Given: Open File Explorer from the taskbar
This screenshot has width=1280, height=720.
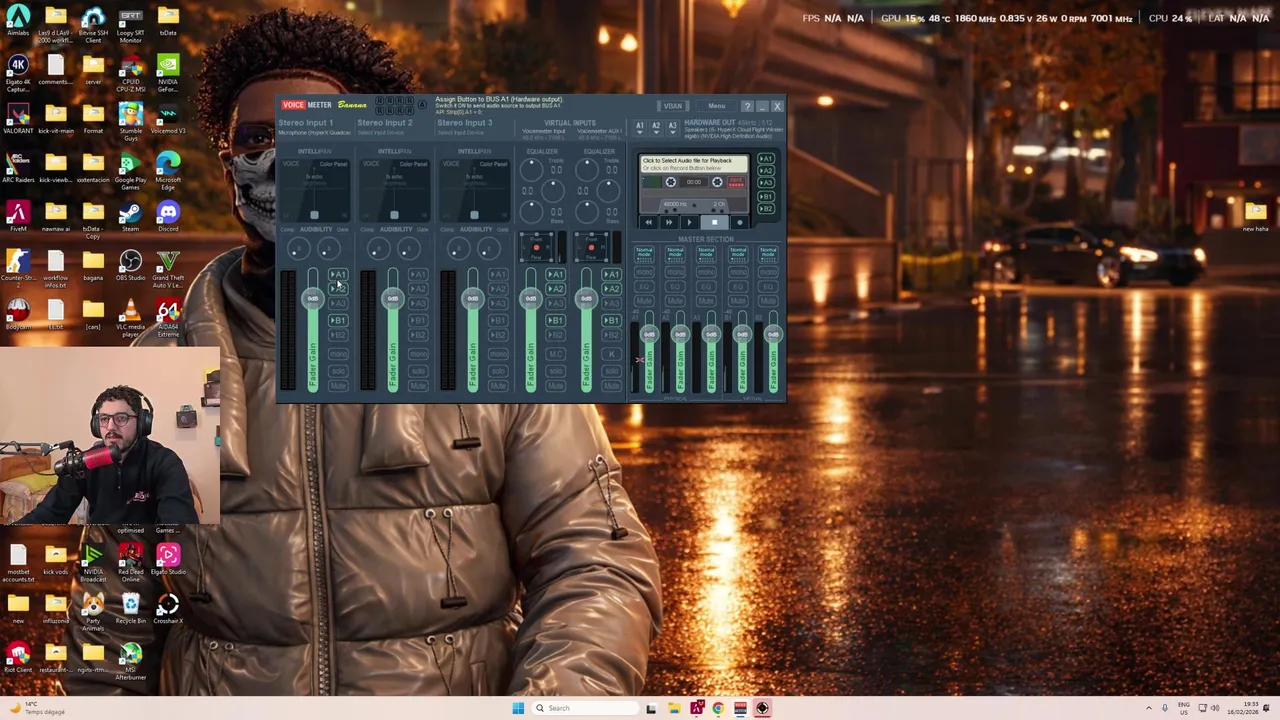Looking at the screenshot, I should click(x=674, y=708).
